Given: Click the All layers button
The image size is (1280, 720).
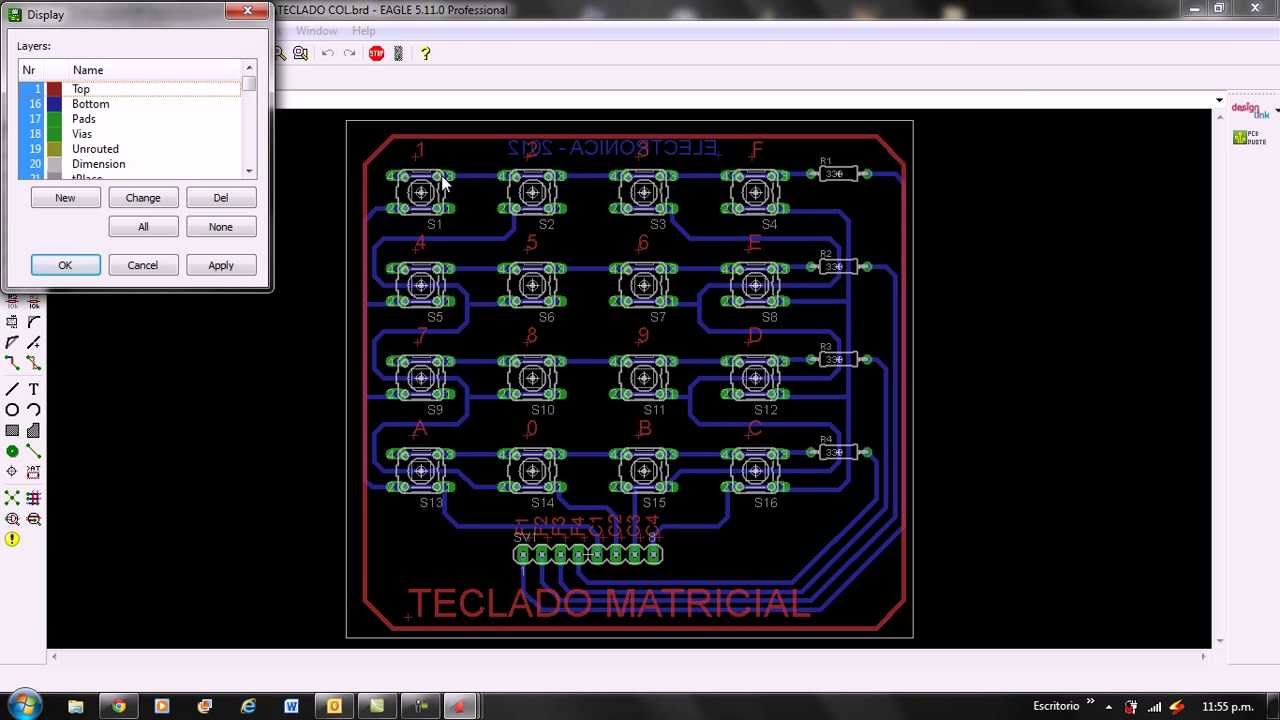Looking at the screenshot, I should pyautogui.click(x=143, y=227).
